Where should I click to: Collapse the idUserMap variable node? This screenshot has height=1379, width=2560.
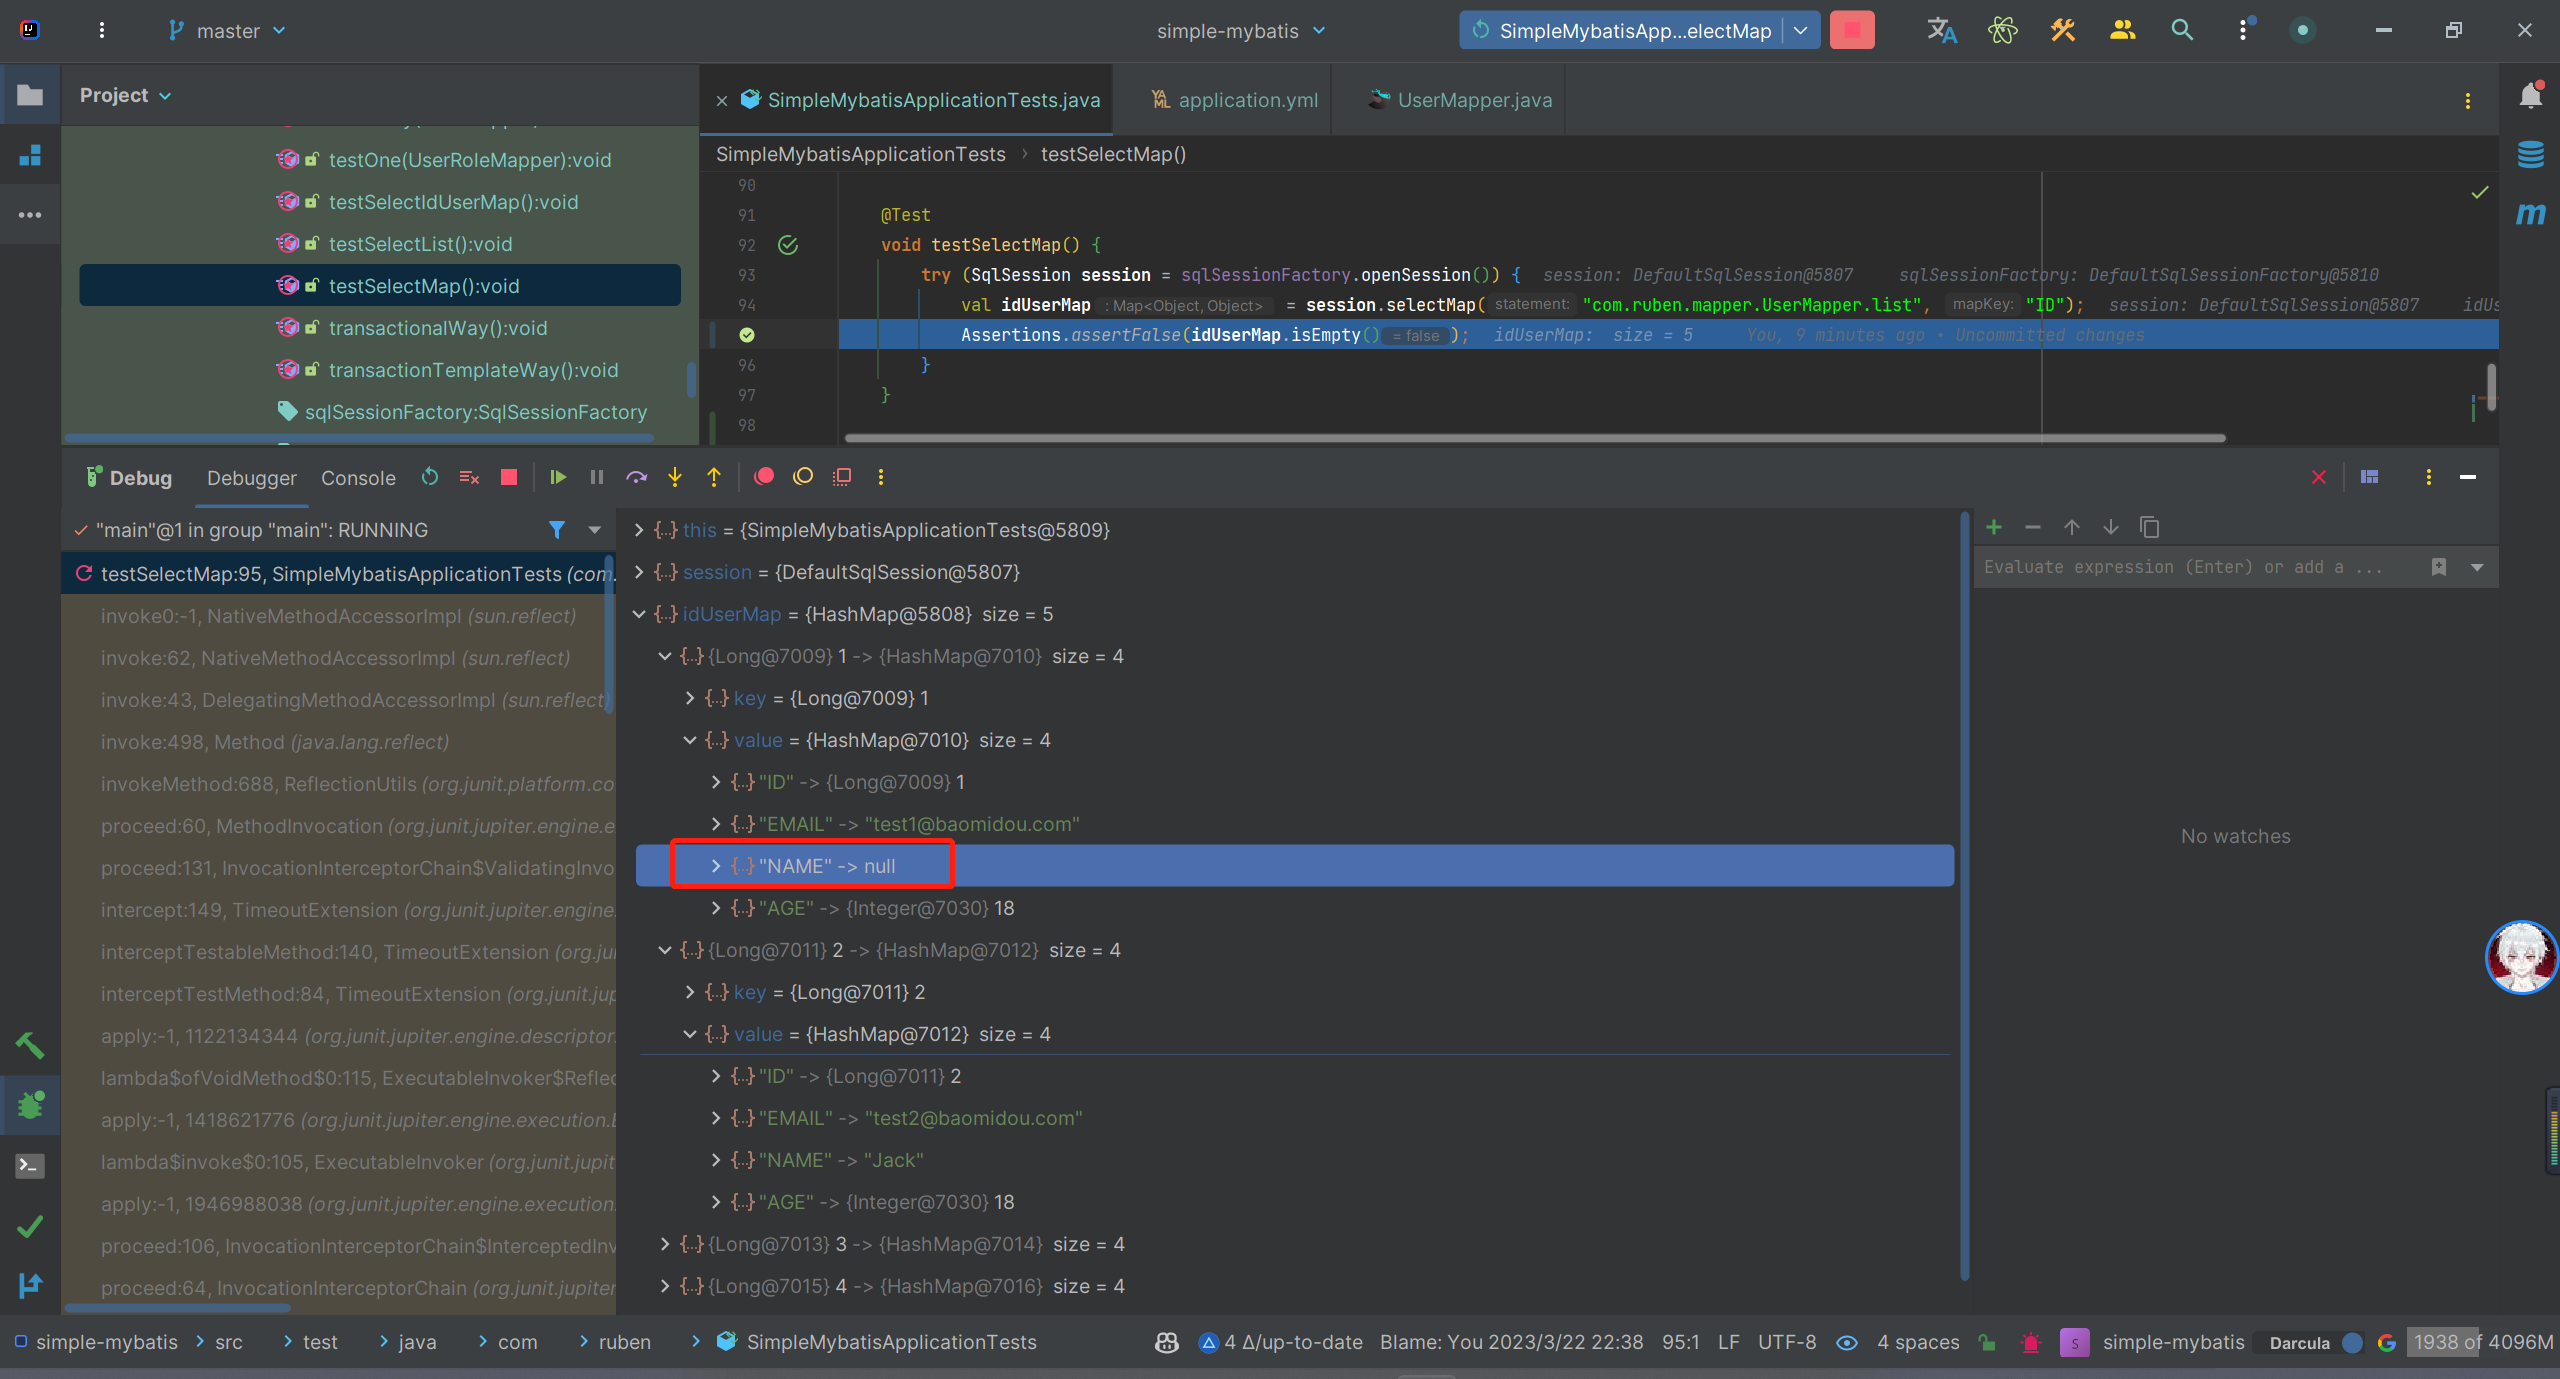pyautogui.click(x=639, y=614)
